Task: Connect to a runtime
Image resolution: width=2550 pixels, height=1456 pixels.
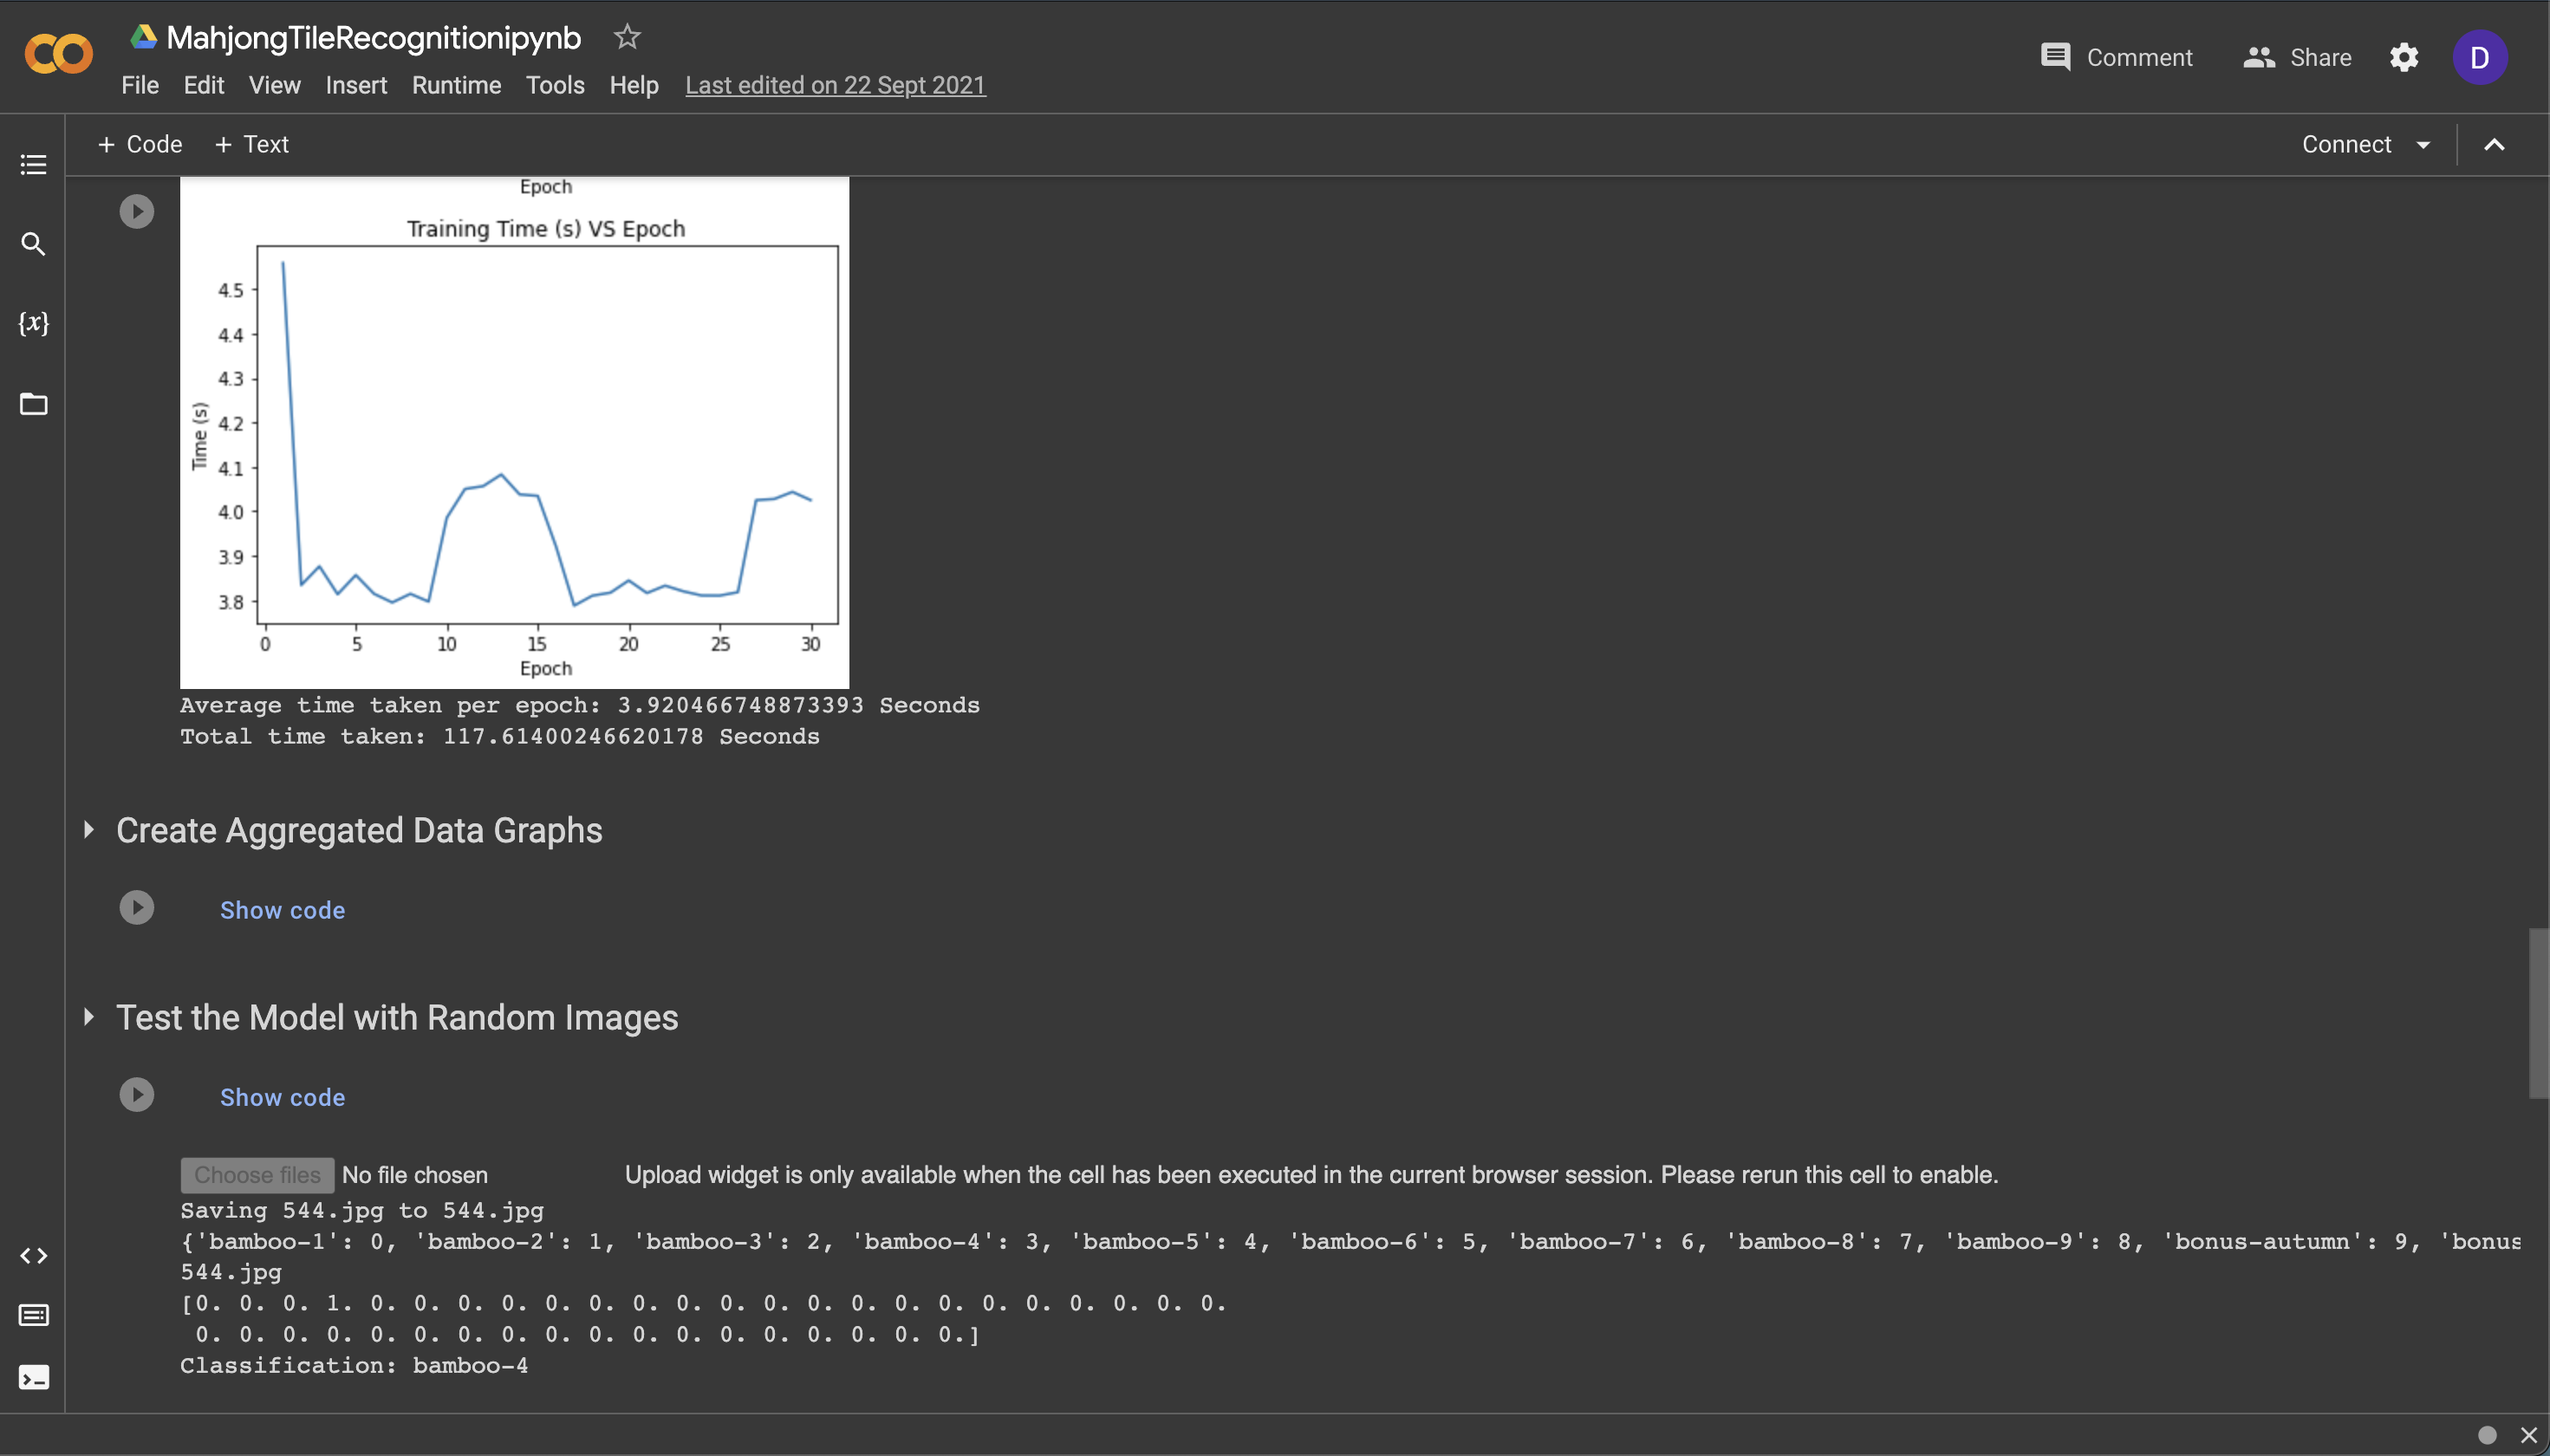Action: (x=2346, y=145)
